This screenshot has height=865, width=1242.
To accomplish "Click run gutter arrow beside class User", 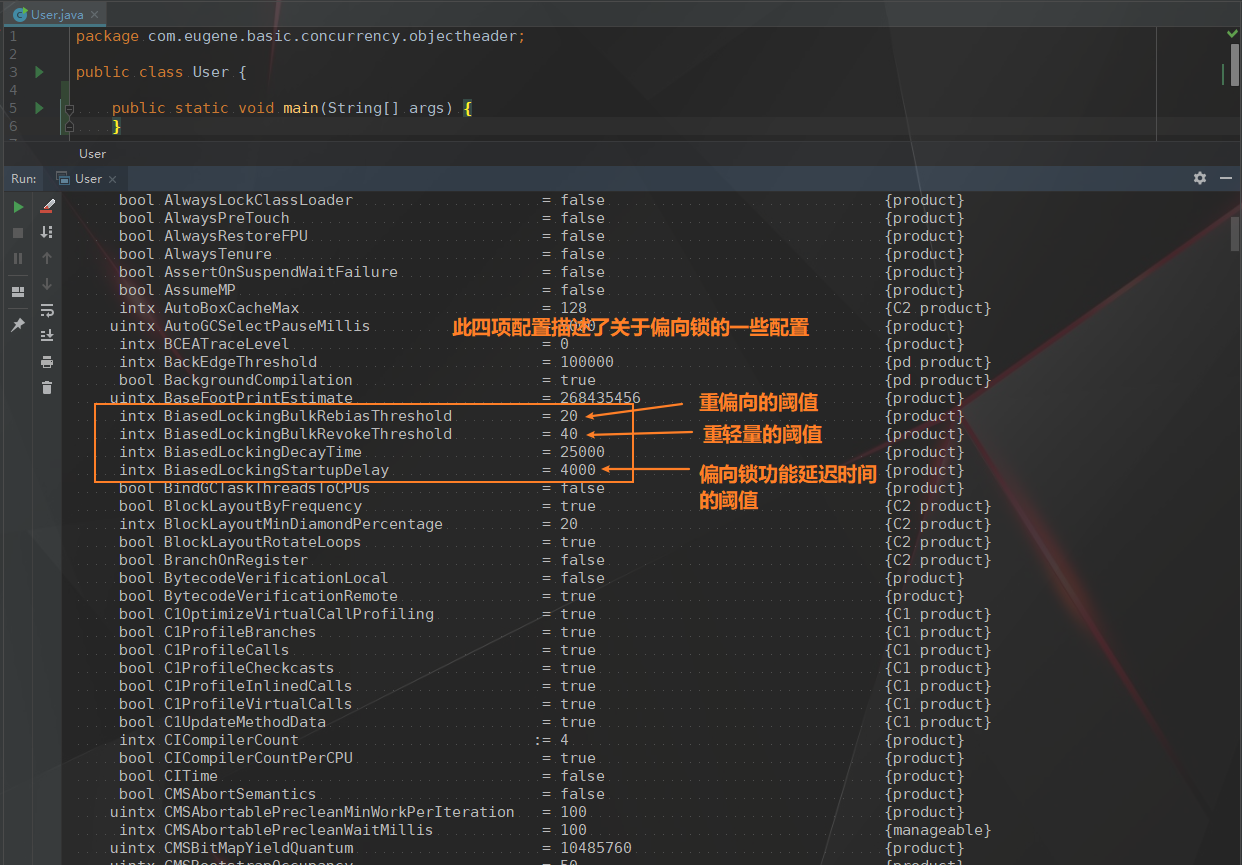I will click(39, 72).
